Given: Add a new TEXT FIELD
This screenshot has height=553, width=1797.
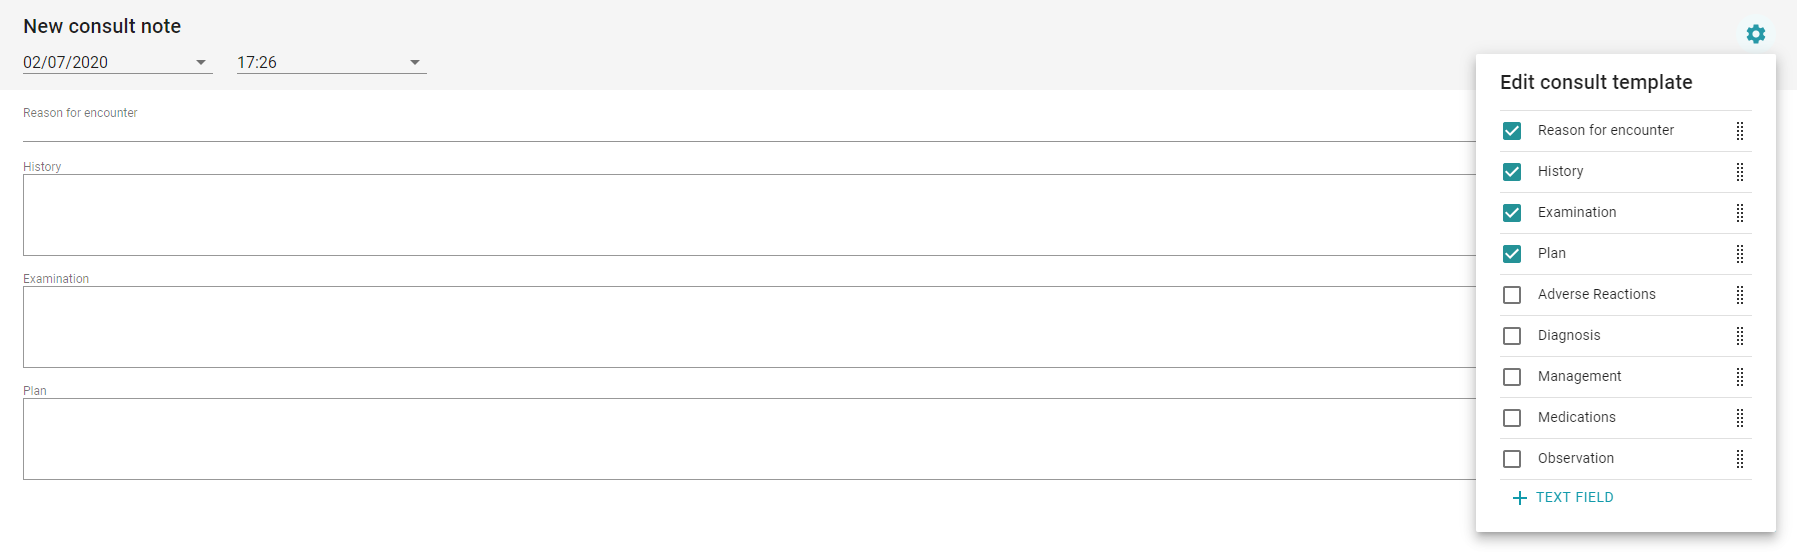Looking at the screenshot, I should pos(1563,498).
